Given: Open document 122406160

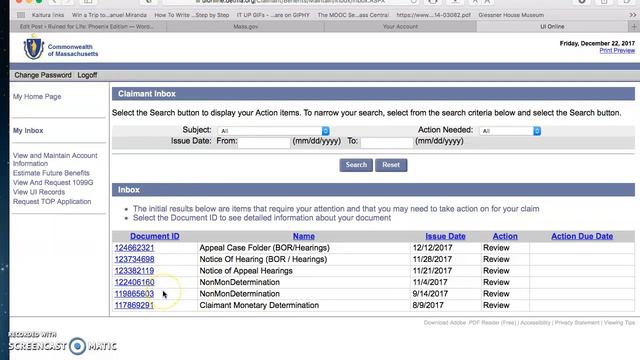Looking at the screenshot, I should tap(134, 282).
